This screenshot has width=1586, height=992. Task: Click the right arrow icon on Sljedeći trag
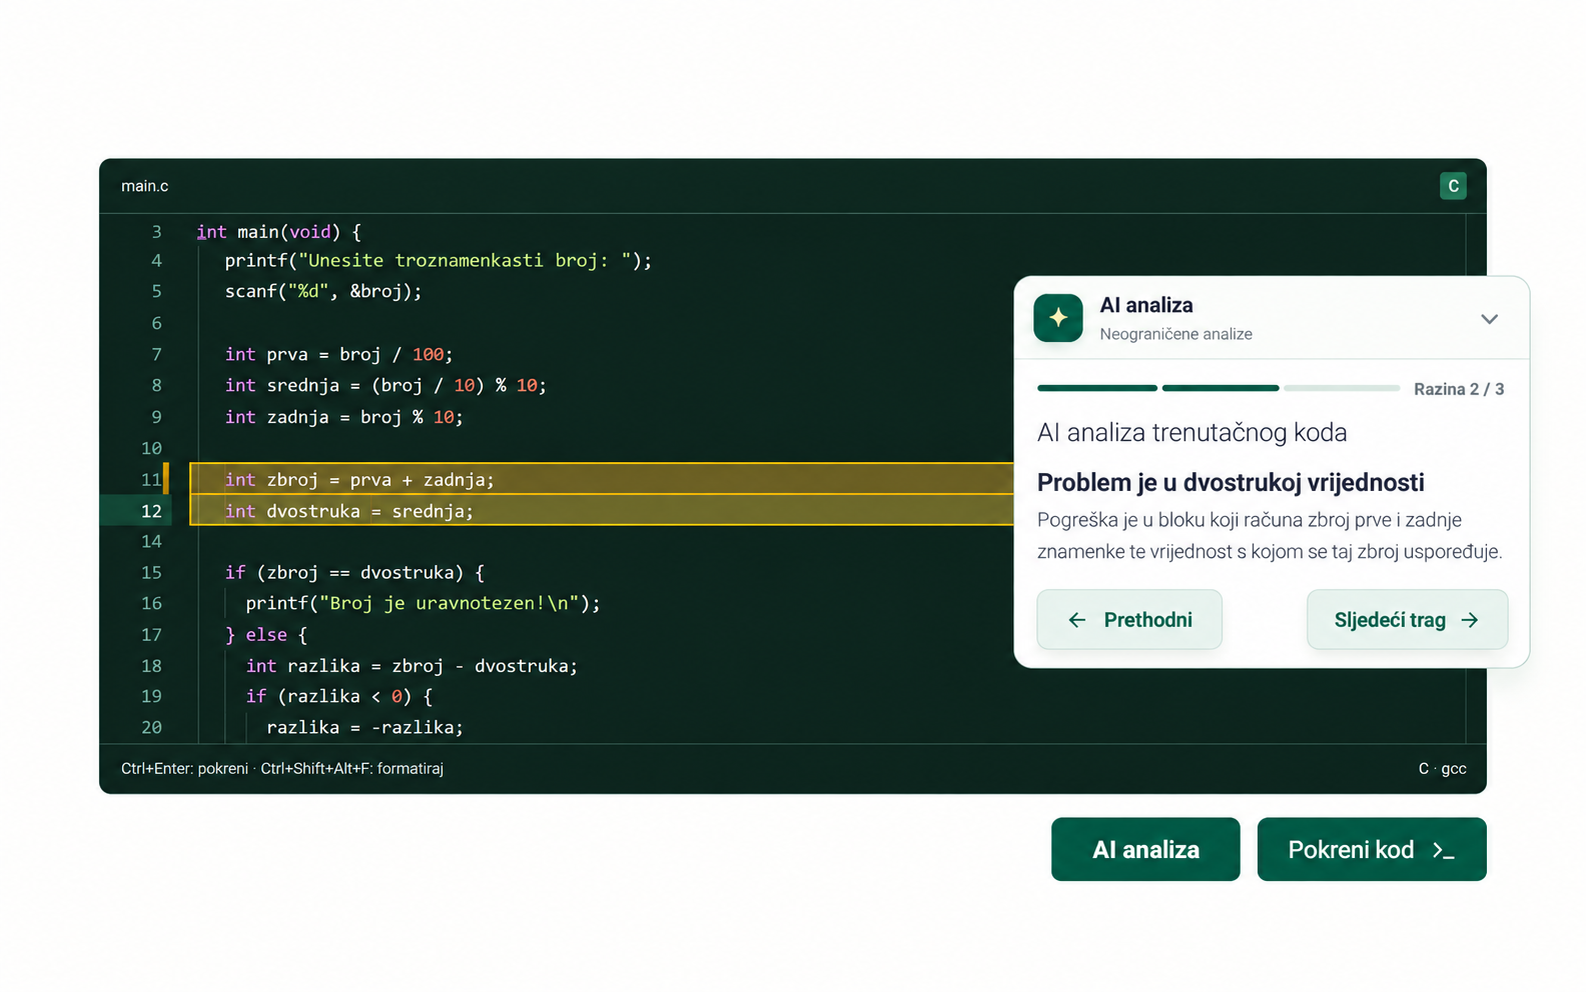(1469, 620)
